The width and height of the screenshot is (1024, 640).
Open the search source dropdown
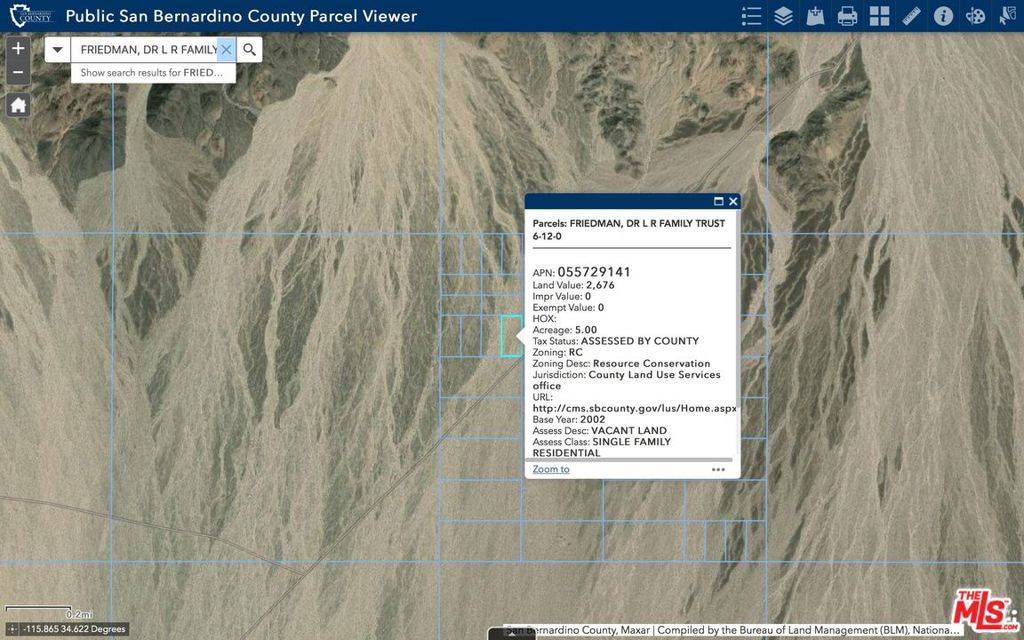point(57,48)
